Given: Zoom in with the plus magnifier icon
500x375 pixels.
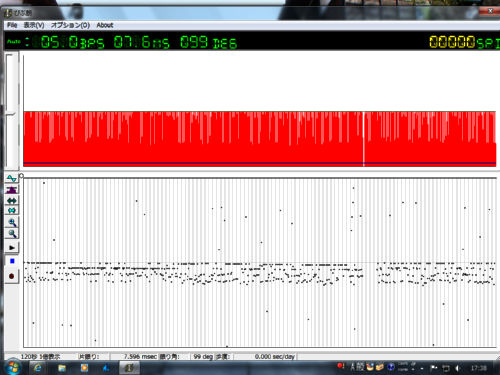Looking at the screenshot, I should tap(12, 222).
